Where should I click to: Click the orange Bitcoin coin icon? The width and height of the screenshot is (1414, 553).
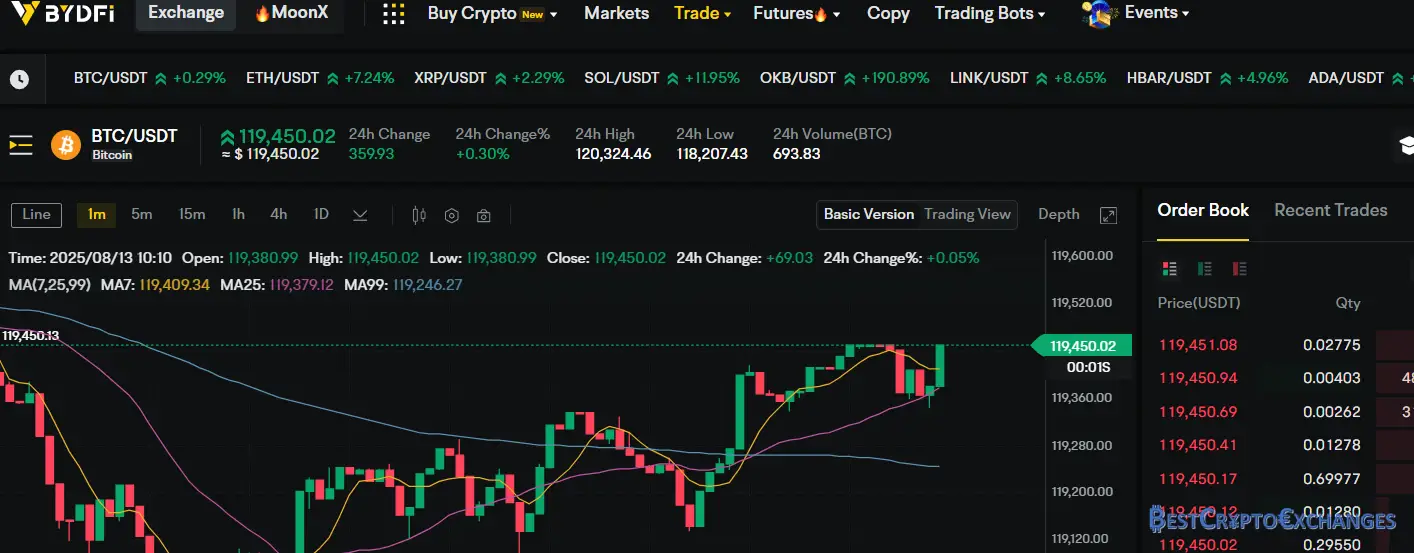pyautogui.click(x=66, y=145)
